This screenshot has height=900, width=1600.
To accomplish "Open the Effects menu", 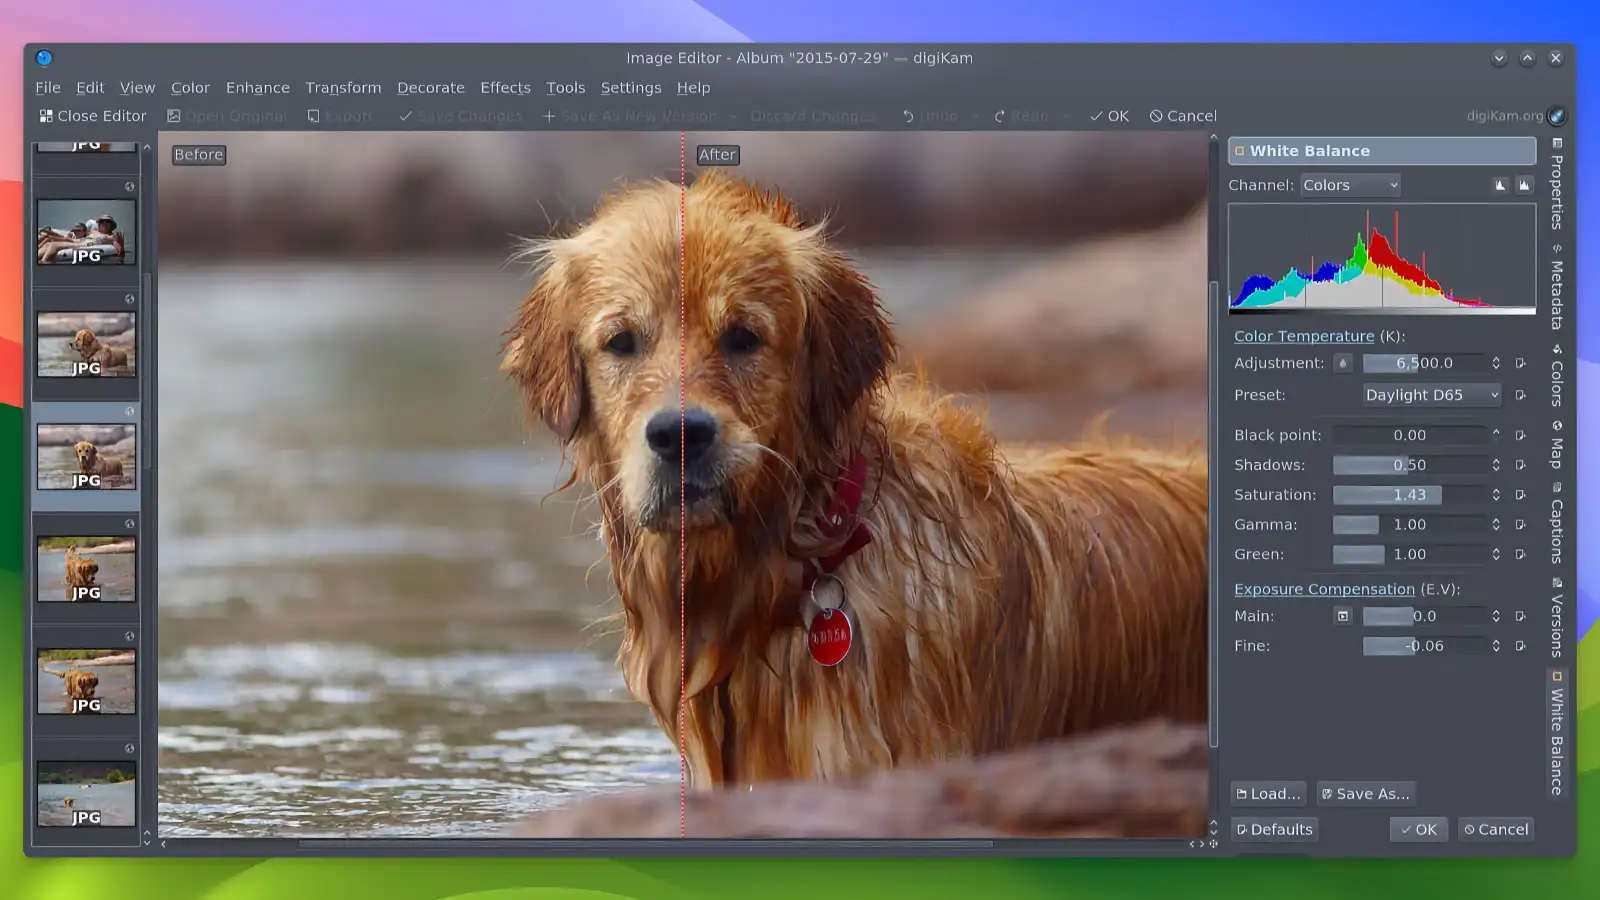I will point(505,87).
